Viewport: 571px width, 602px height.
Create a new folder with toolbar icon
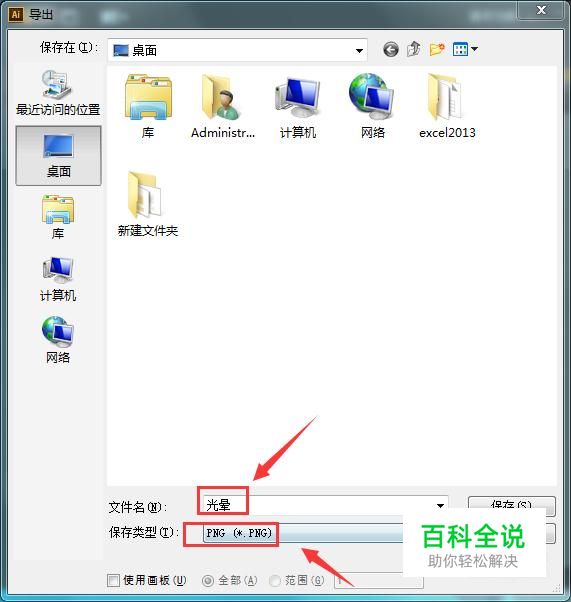[x=437, y=50]
